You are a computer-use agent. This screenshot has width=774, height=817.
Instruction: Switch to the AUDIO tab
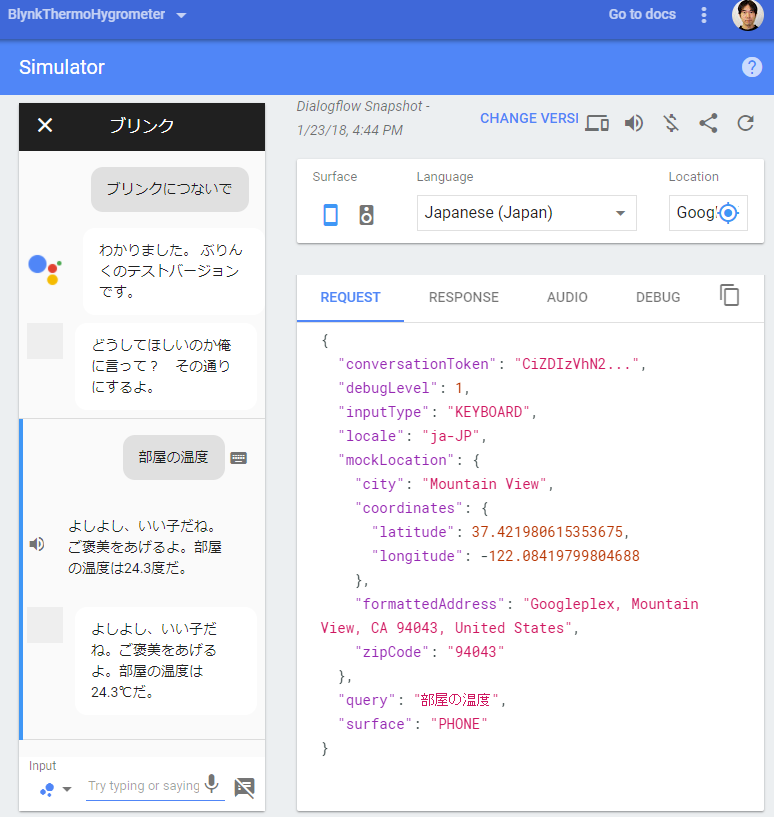point(567,298)
